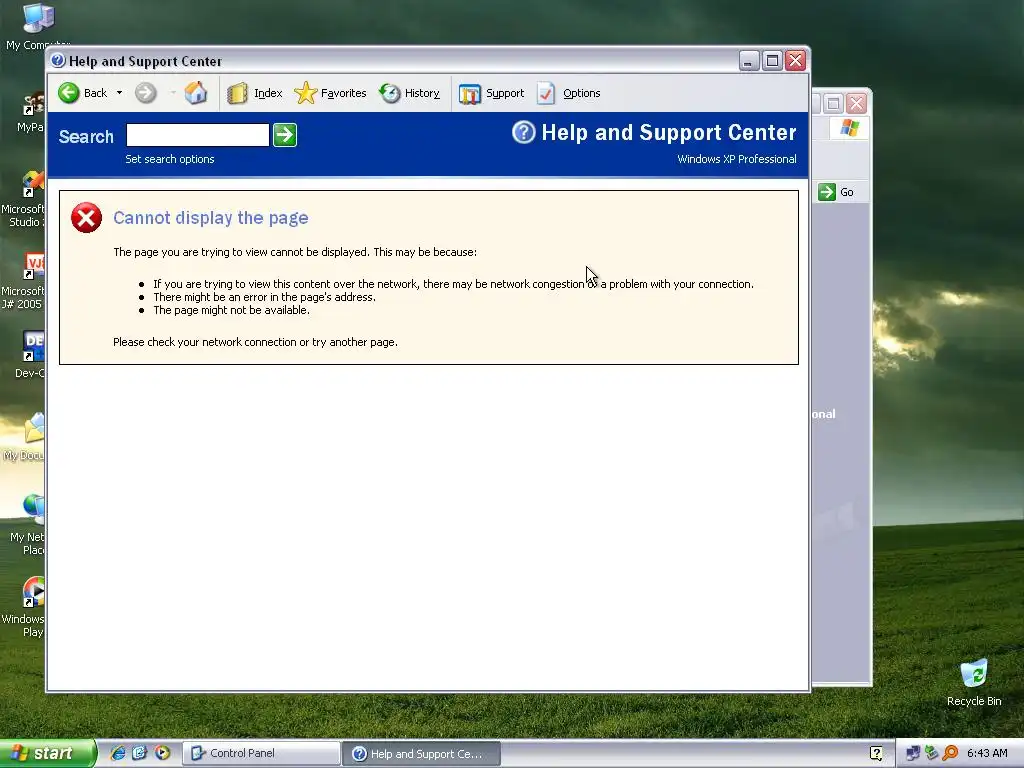Open the Start menu

tap(47, 753)
